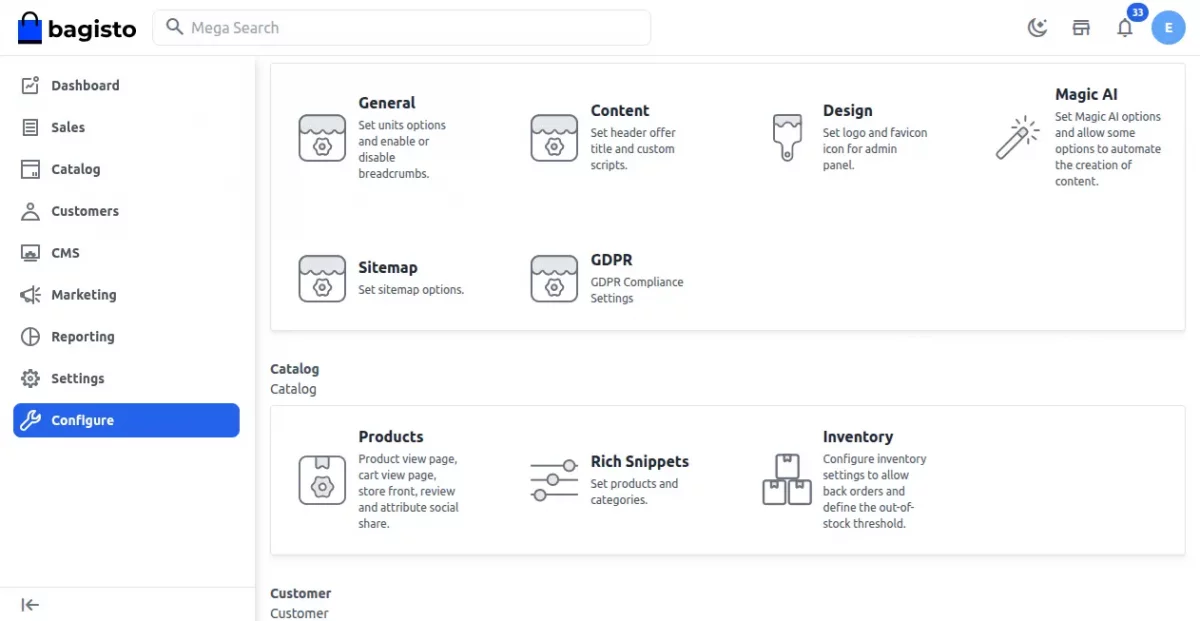The height and width of the screenshot is (621, 1200).
Task: Open the GDPR compliance gear icon
Action: coord(554,279)
